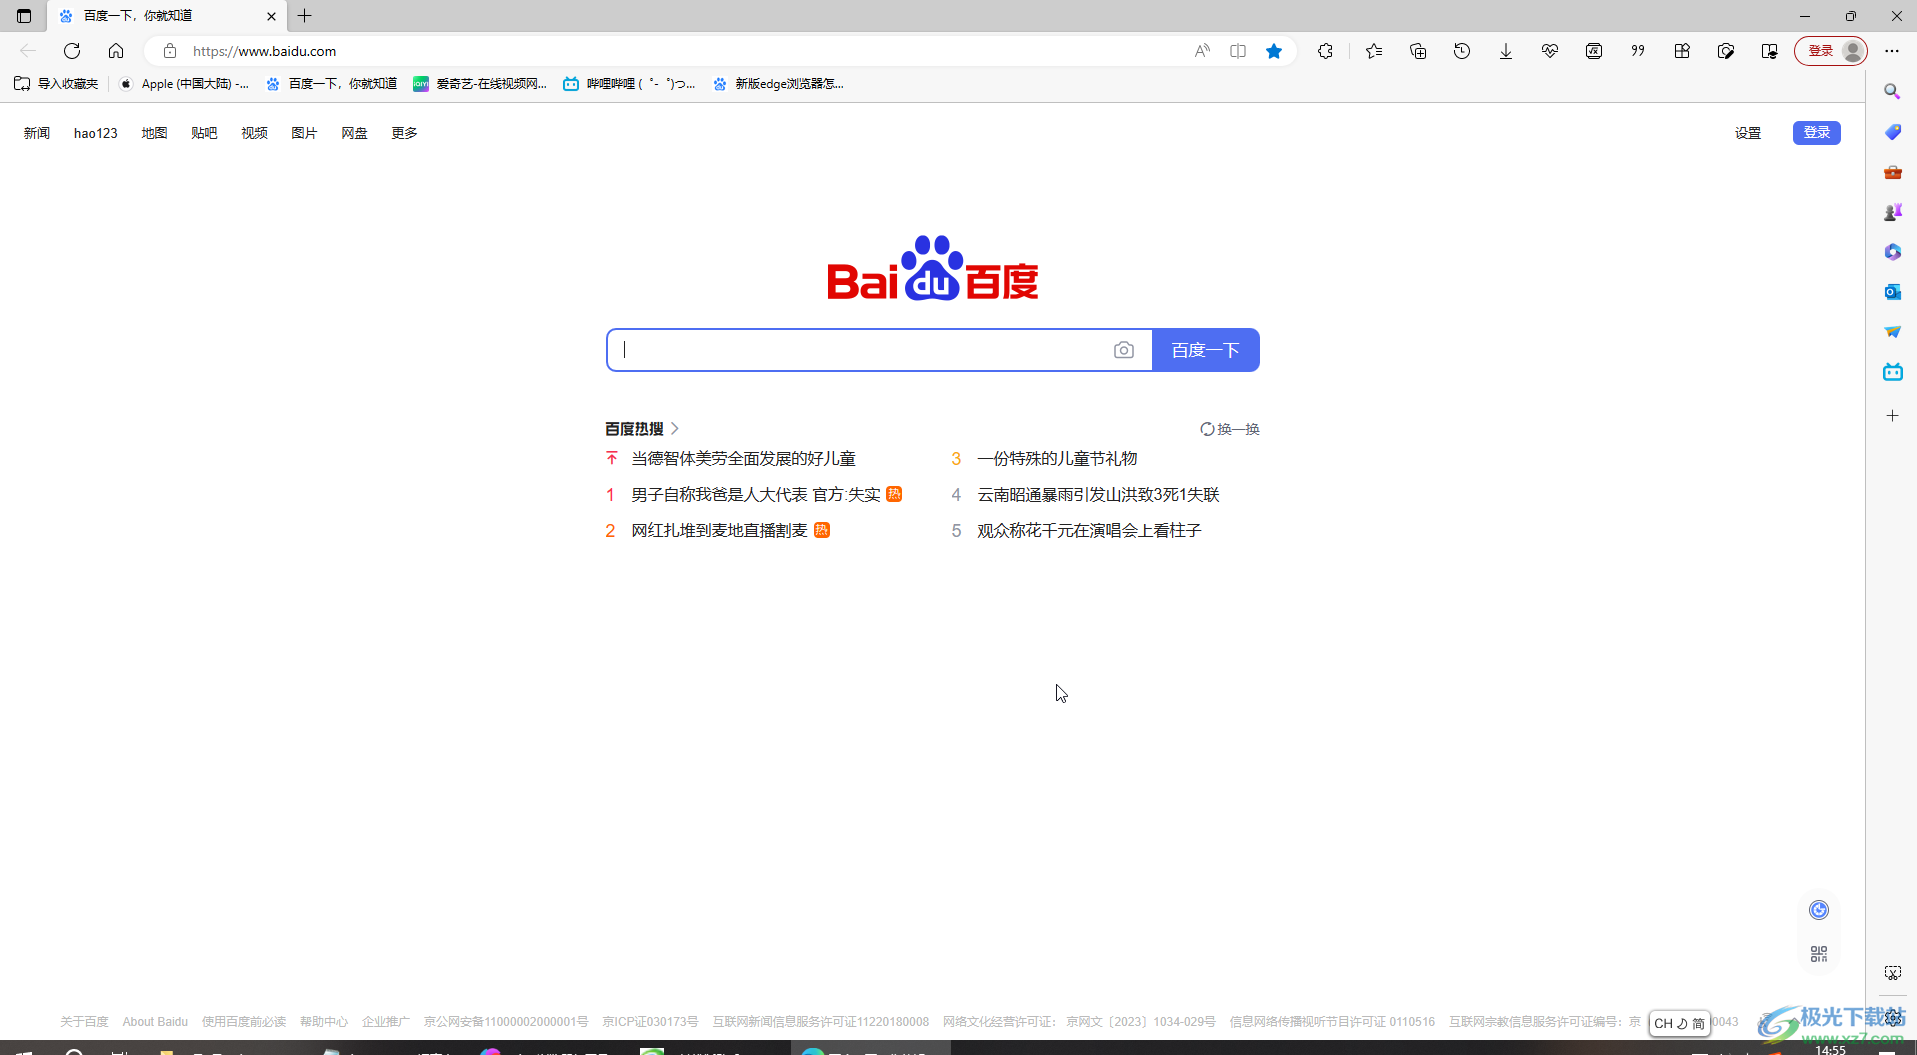Screen dimensions: 1917x1055
Task: Focus the Baidu search input box
Action: point(860,350)
